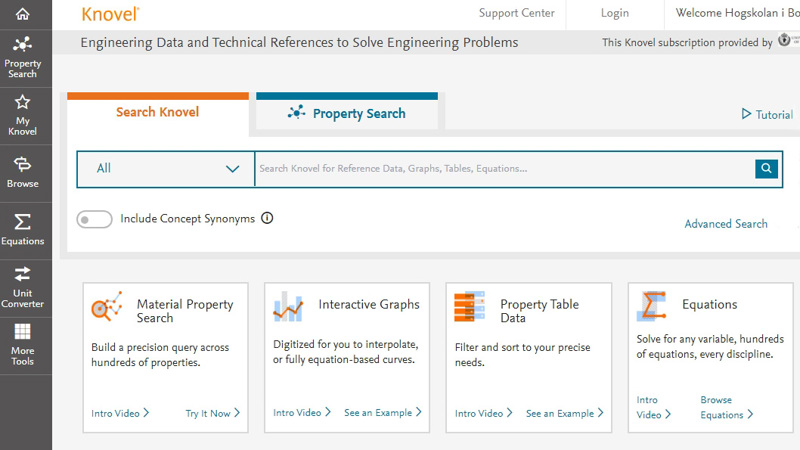Switch to the Property Search tab

(x=347, y=113)
